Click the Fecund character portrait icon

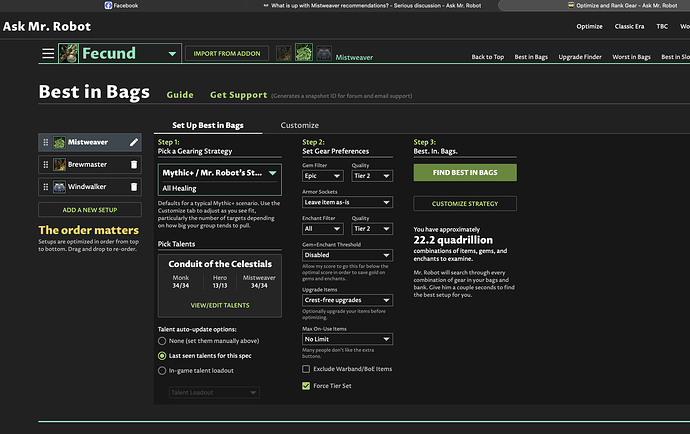[69, 53]
